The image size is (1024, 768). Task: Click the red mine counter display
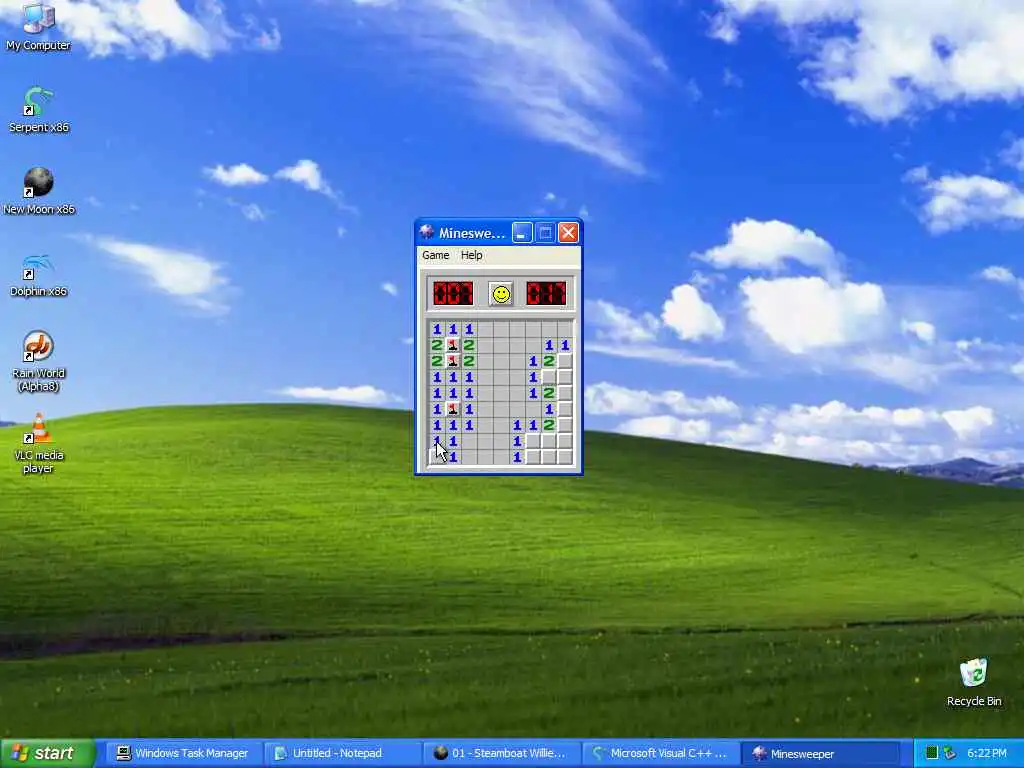(453, 294)
